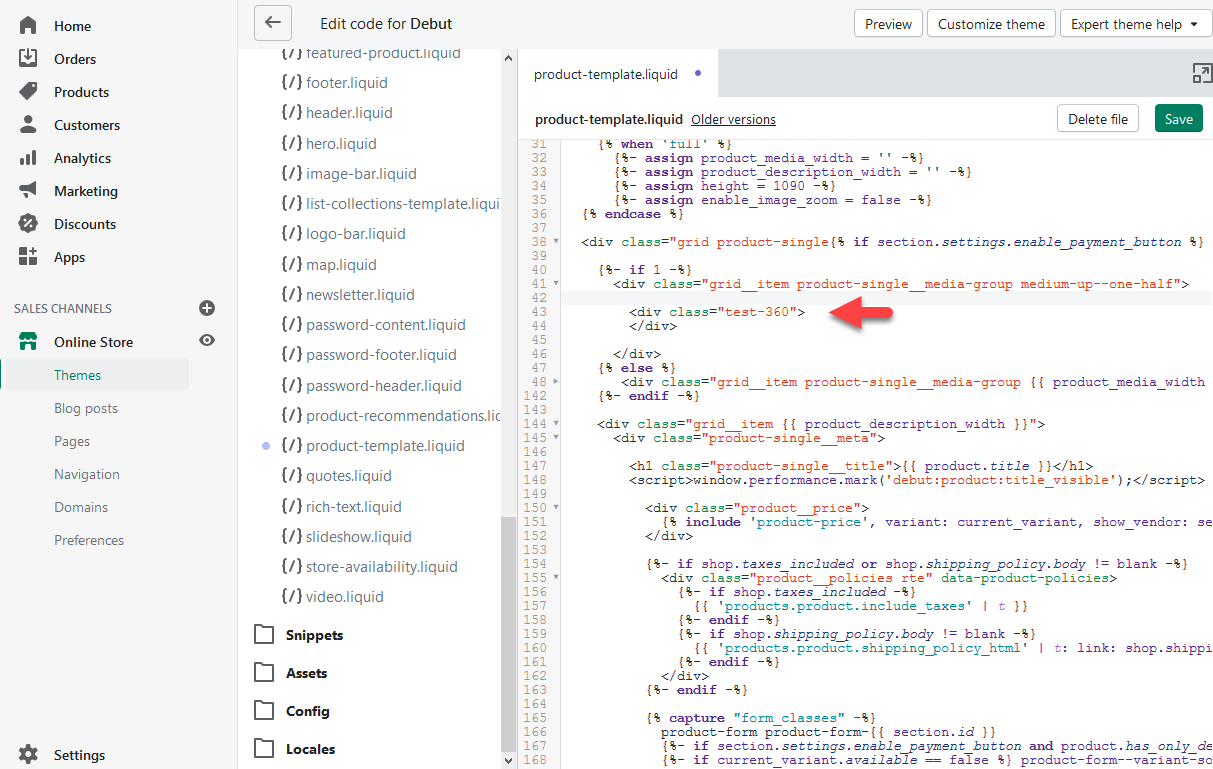This screenshot has width=1213, height=769.
Task: Open the Expert theme help dropdown
Action: pyautogui.click(x=1136, y=24)
